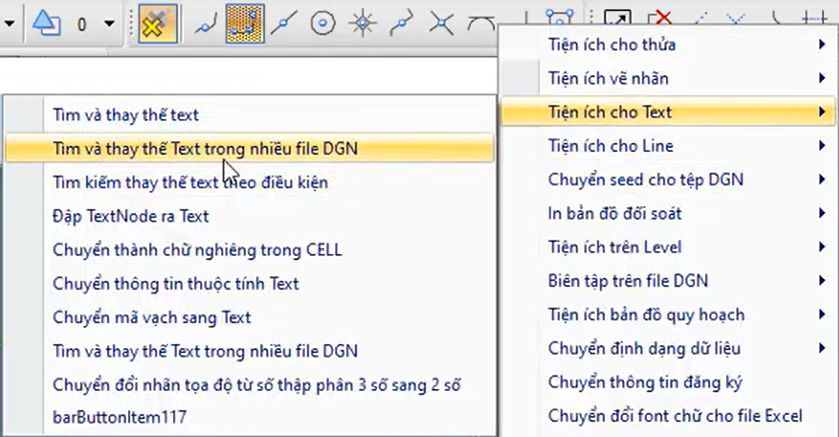Select the Tangent snap arc icon
Image resolution: width=839 pixels, height=437 pixels.
[x=480, y=23]
